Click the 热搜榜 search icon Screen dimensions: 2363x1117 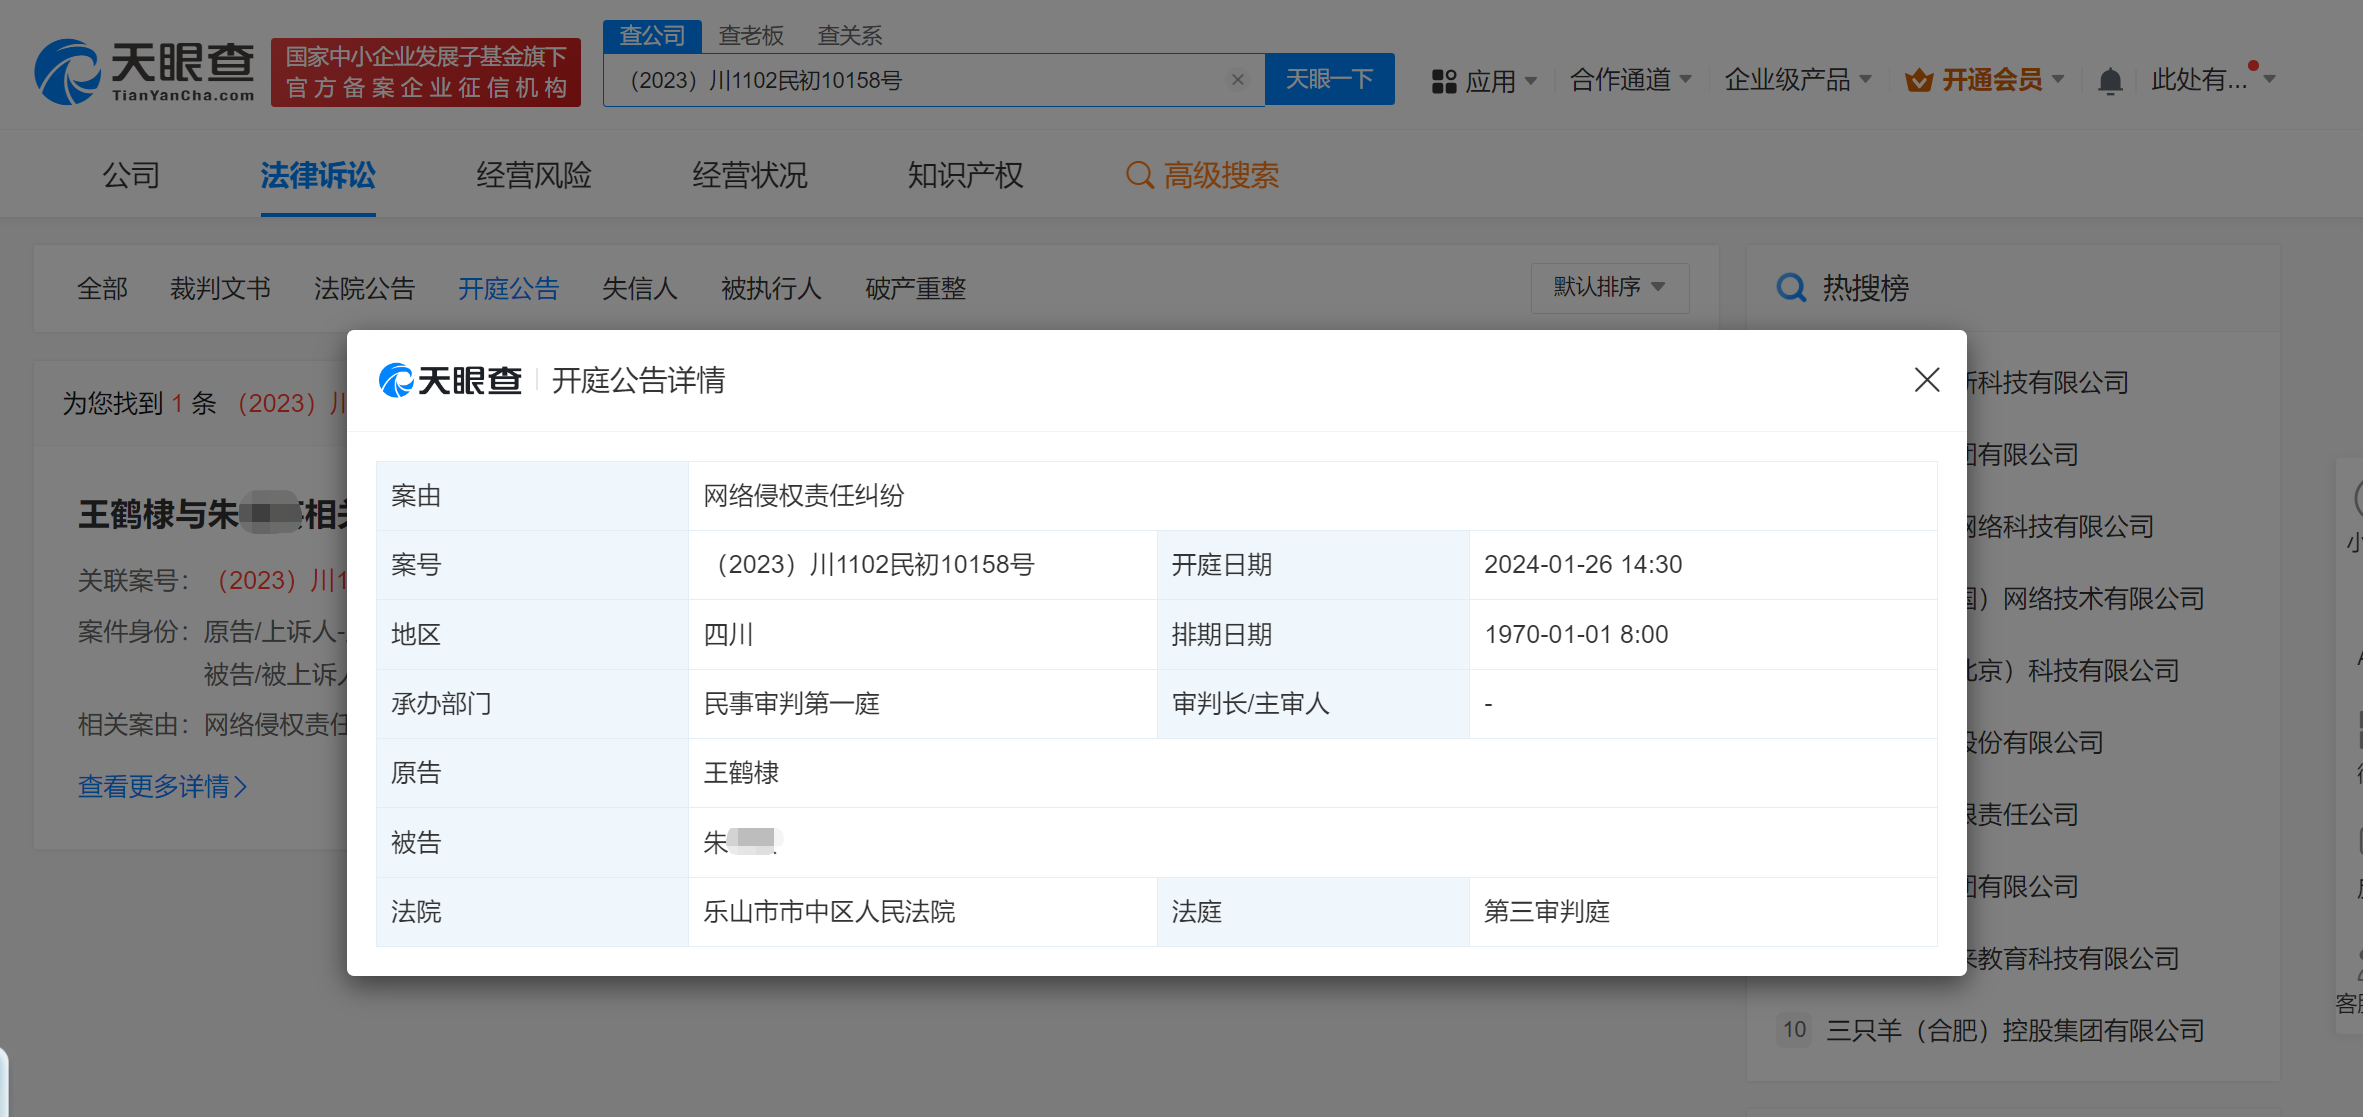click(x=1790, y=288)
